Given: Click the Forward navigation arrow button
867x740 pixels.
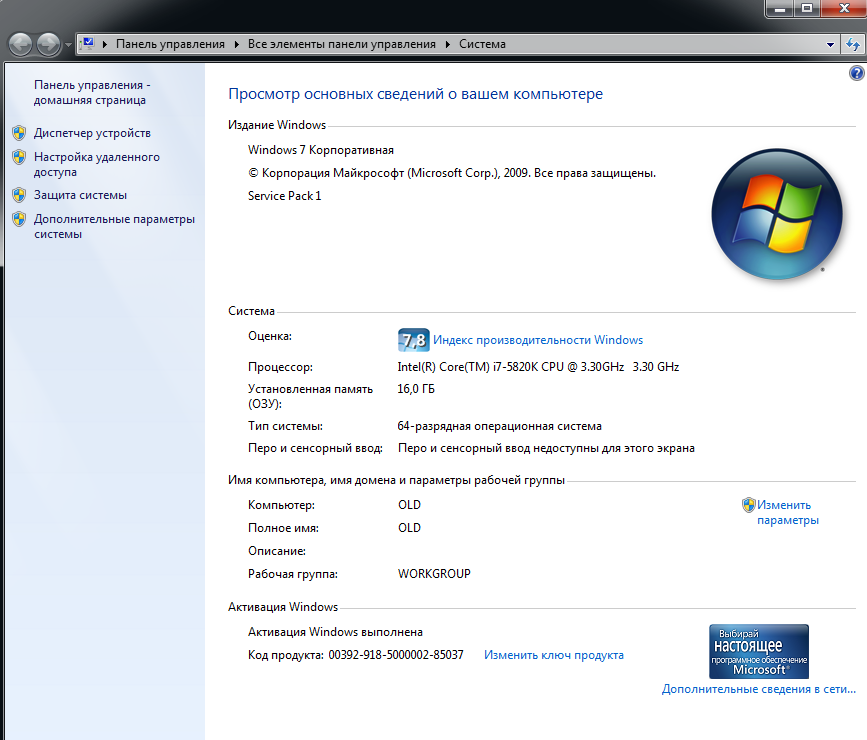Looking at the screenshot, I should click(48, 44).
